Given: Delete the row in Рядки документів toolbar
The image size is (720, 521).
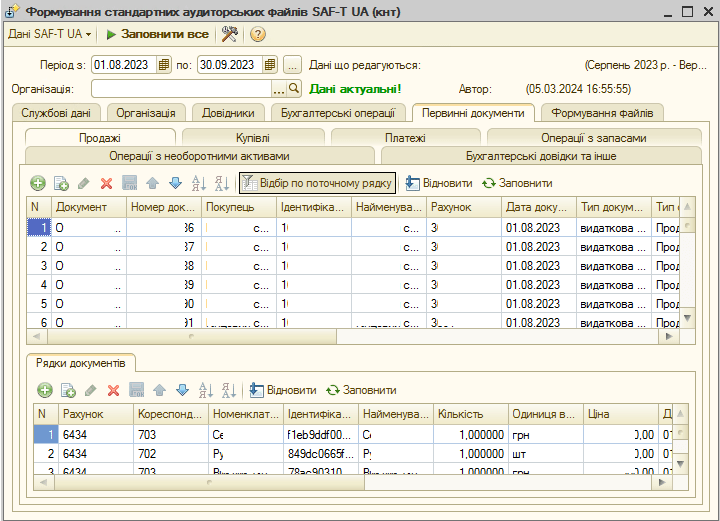Looking at the screenshot, I should (113, 390).
